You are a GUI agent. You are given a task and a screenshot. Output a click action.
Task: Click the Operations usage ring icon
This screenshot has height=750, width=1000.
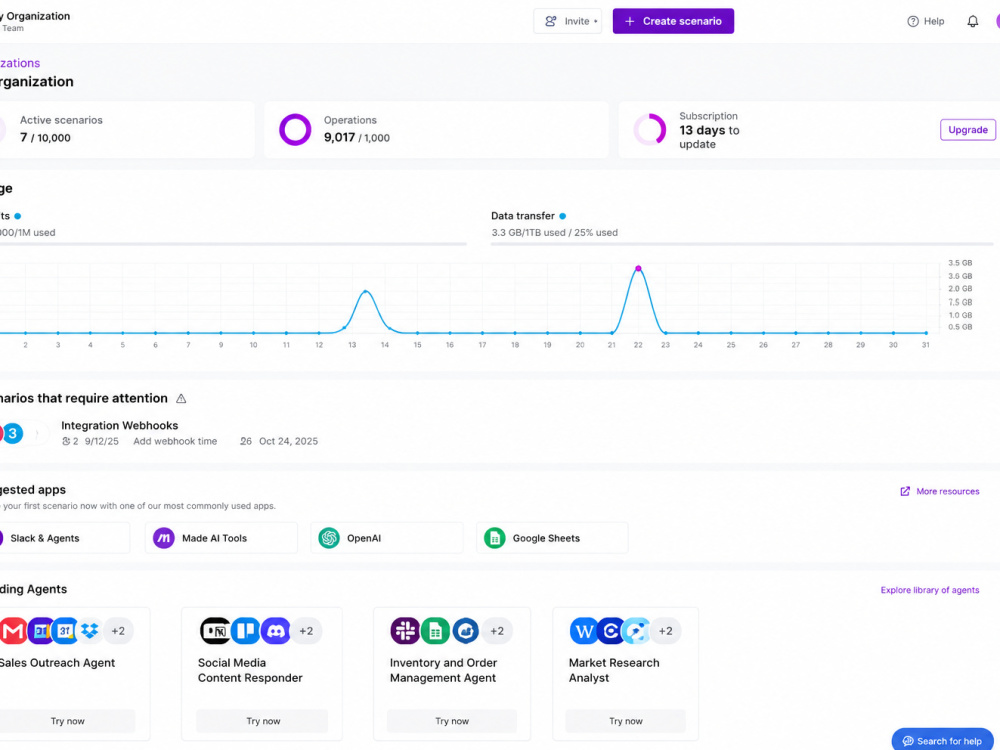click(x=295, y=129)
